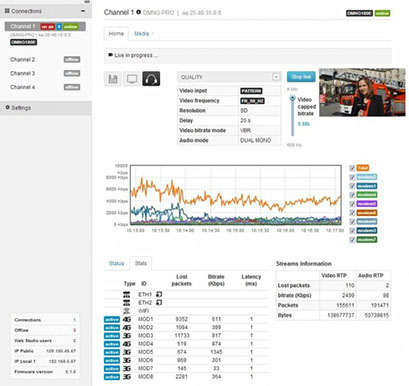Click the settings gear icon in sidebar
Image resolution: width=409 pixels, height=386 pixels.
(x=8, y=108)
